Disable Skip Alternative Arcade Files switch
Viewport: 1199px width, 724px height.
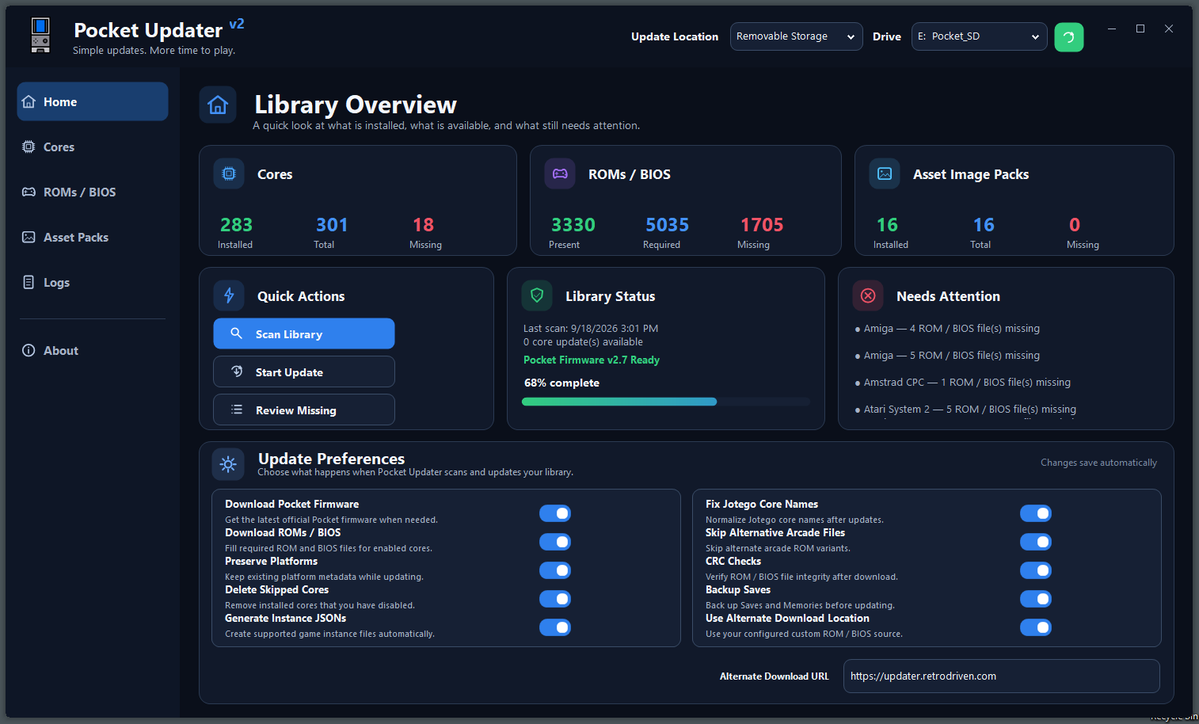point(1035,541)
